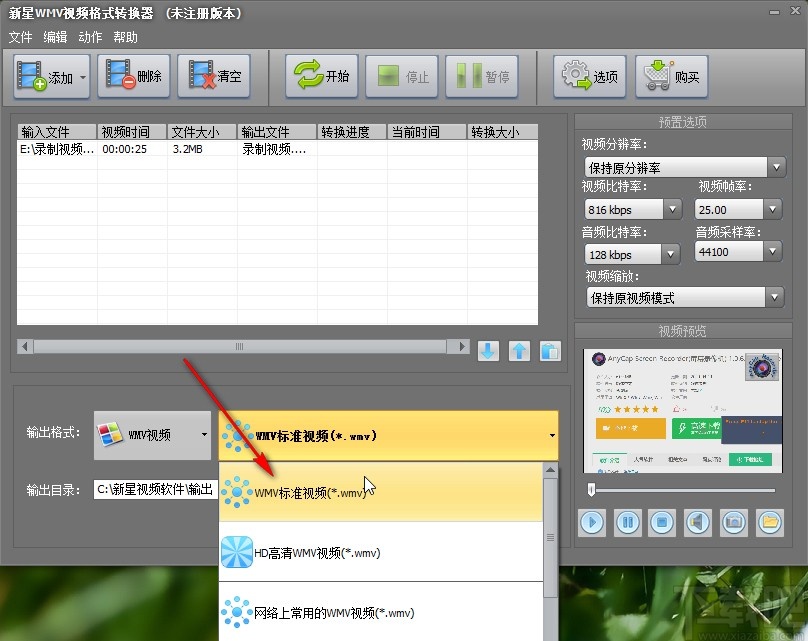Click right arrow of file list scrollbar
The width and height of the screenshot is (808, 641).
[x=461, y=346]
